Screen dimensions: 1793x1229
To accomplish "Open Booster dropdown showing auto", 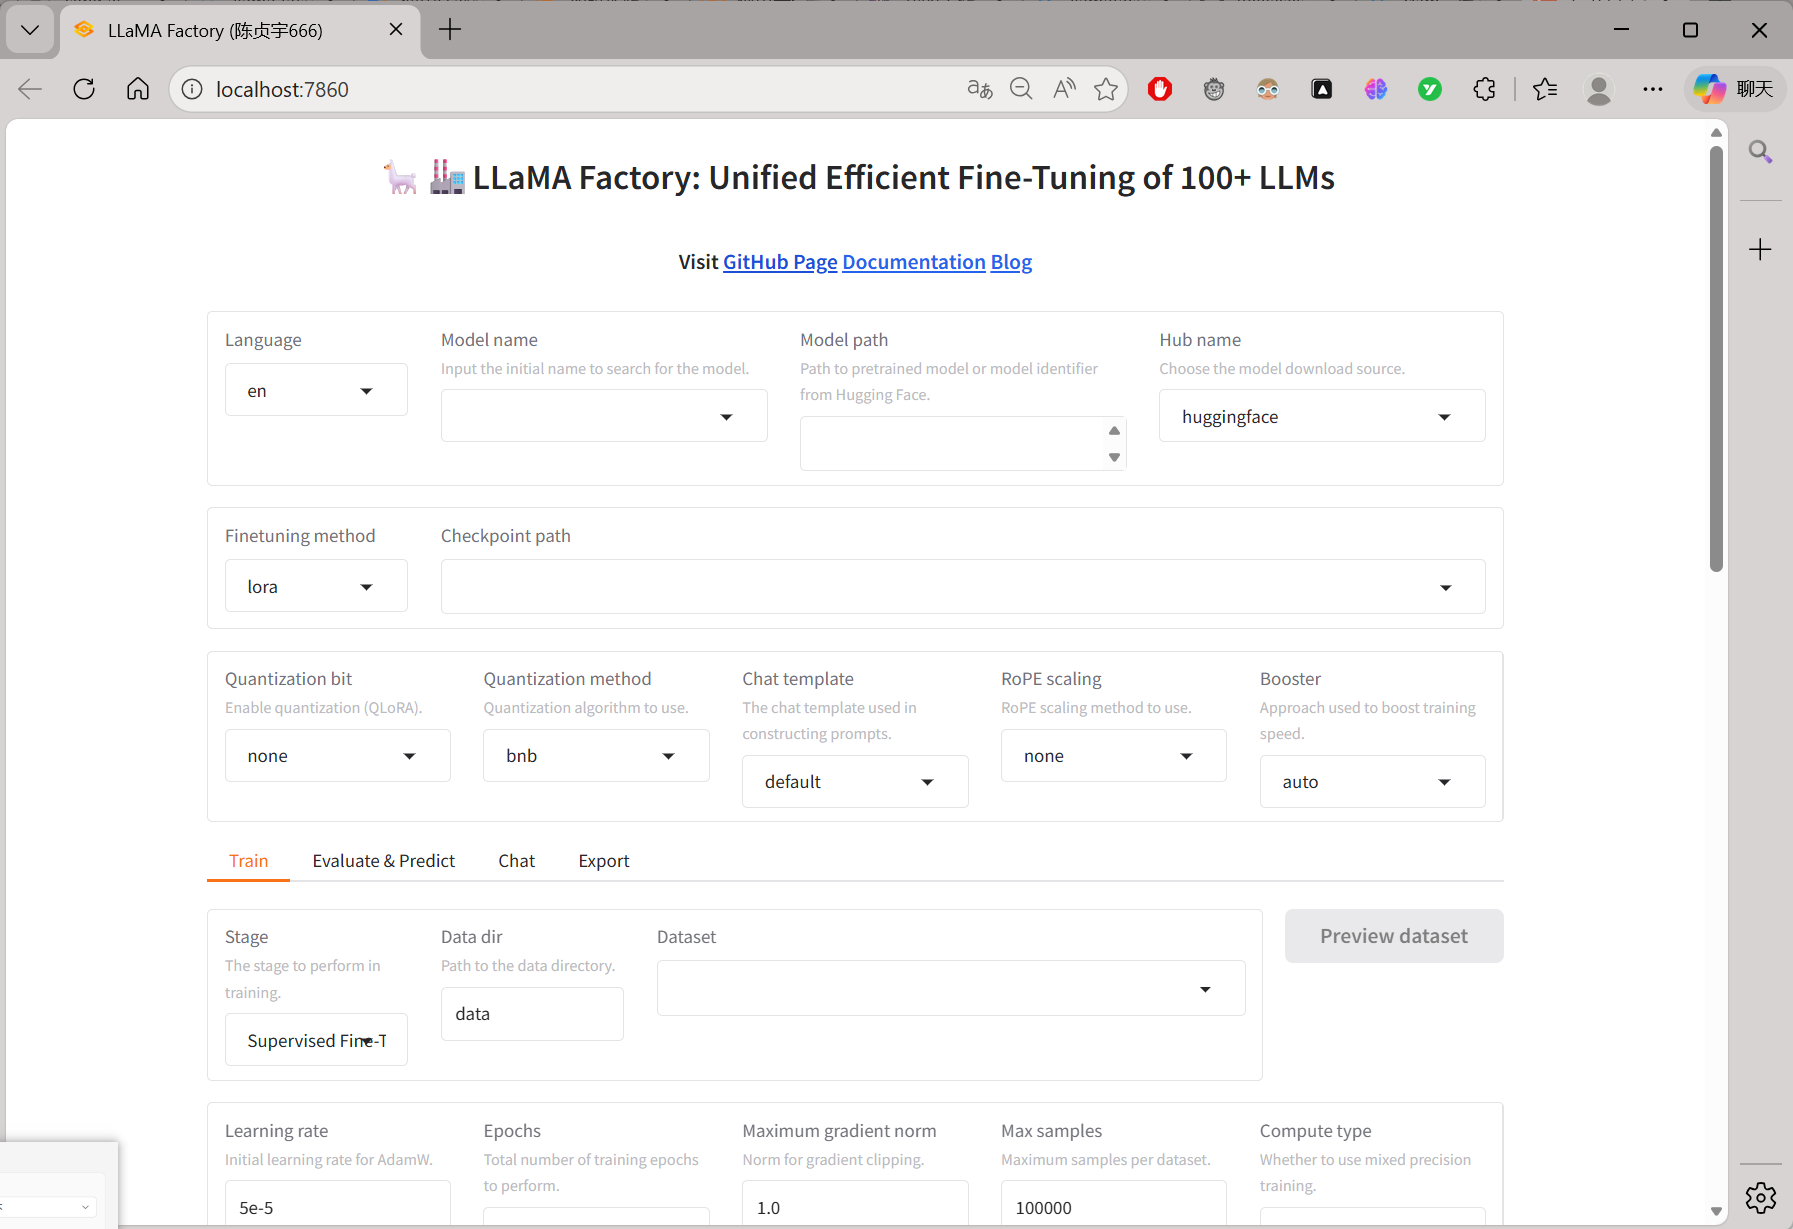I will click(1373, 781).
